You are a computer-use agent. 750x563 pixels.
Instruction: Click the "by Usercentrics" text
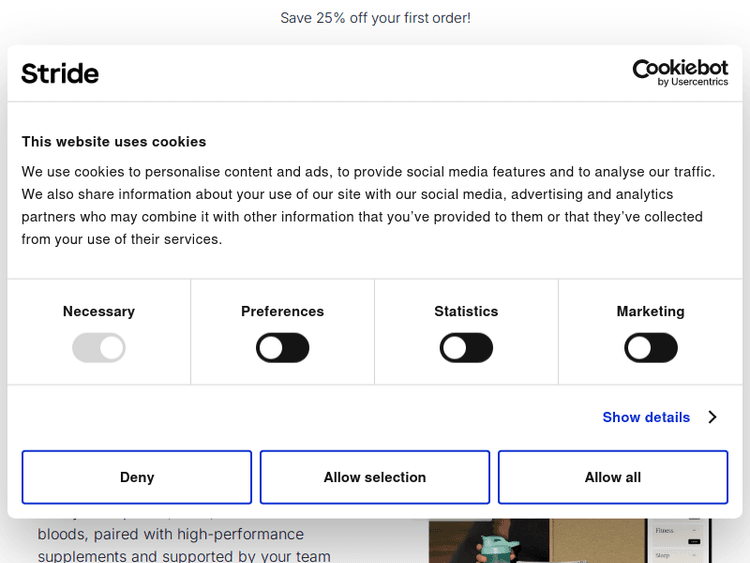[x=693, y=82]
